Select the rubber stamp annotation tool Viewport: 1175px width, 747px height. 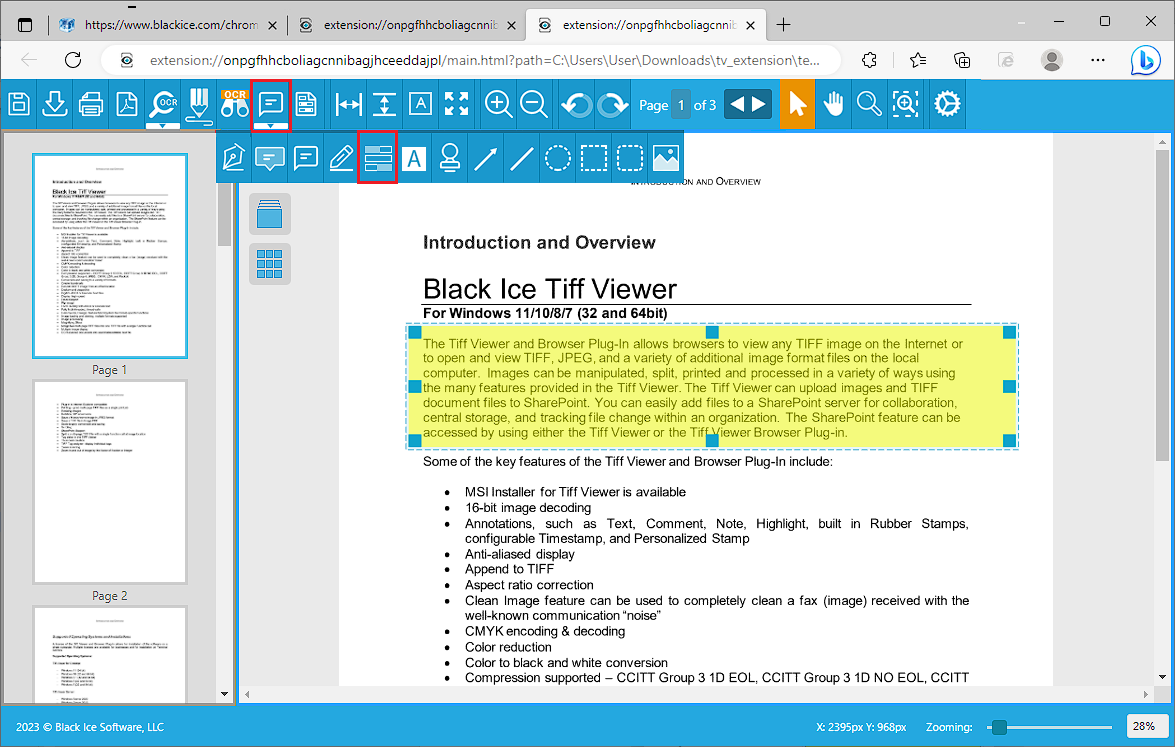(x=450, y=158)
